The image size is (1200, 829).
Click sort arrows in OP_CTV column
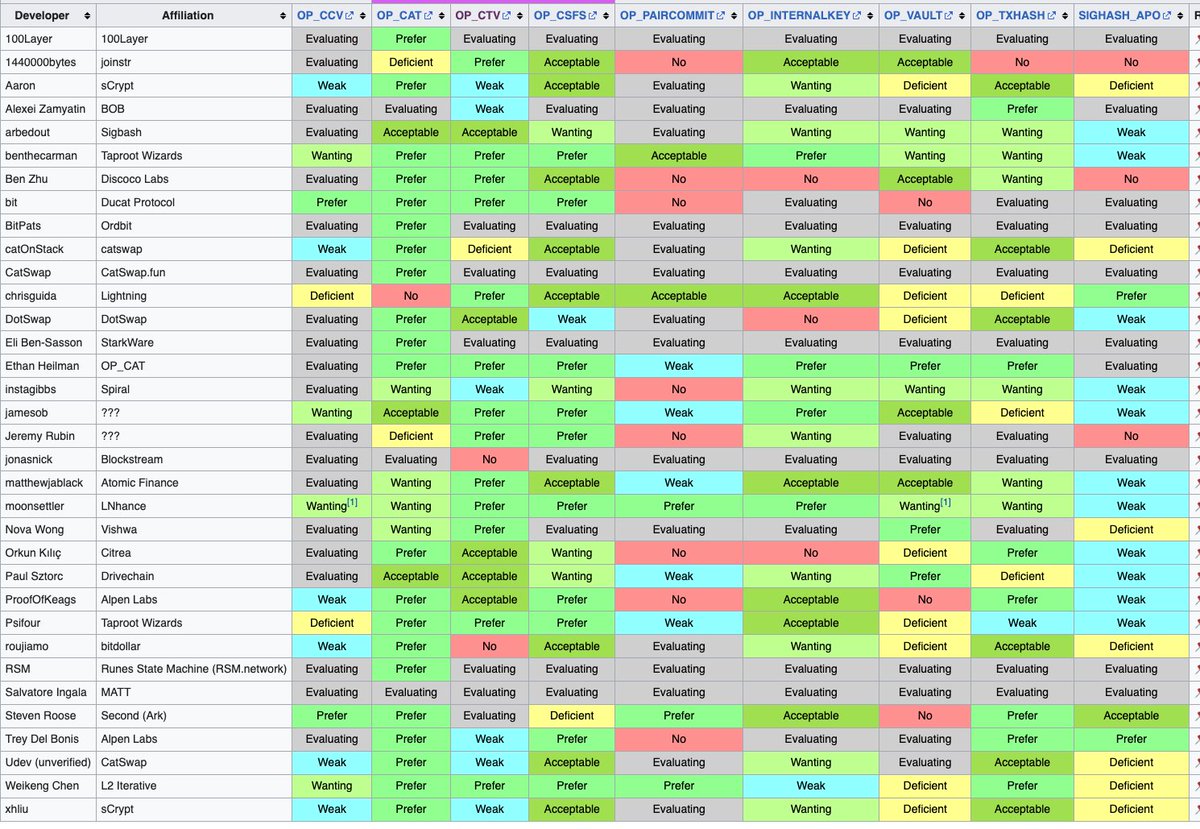pyautogui.click(x=520, y=16)
